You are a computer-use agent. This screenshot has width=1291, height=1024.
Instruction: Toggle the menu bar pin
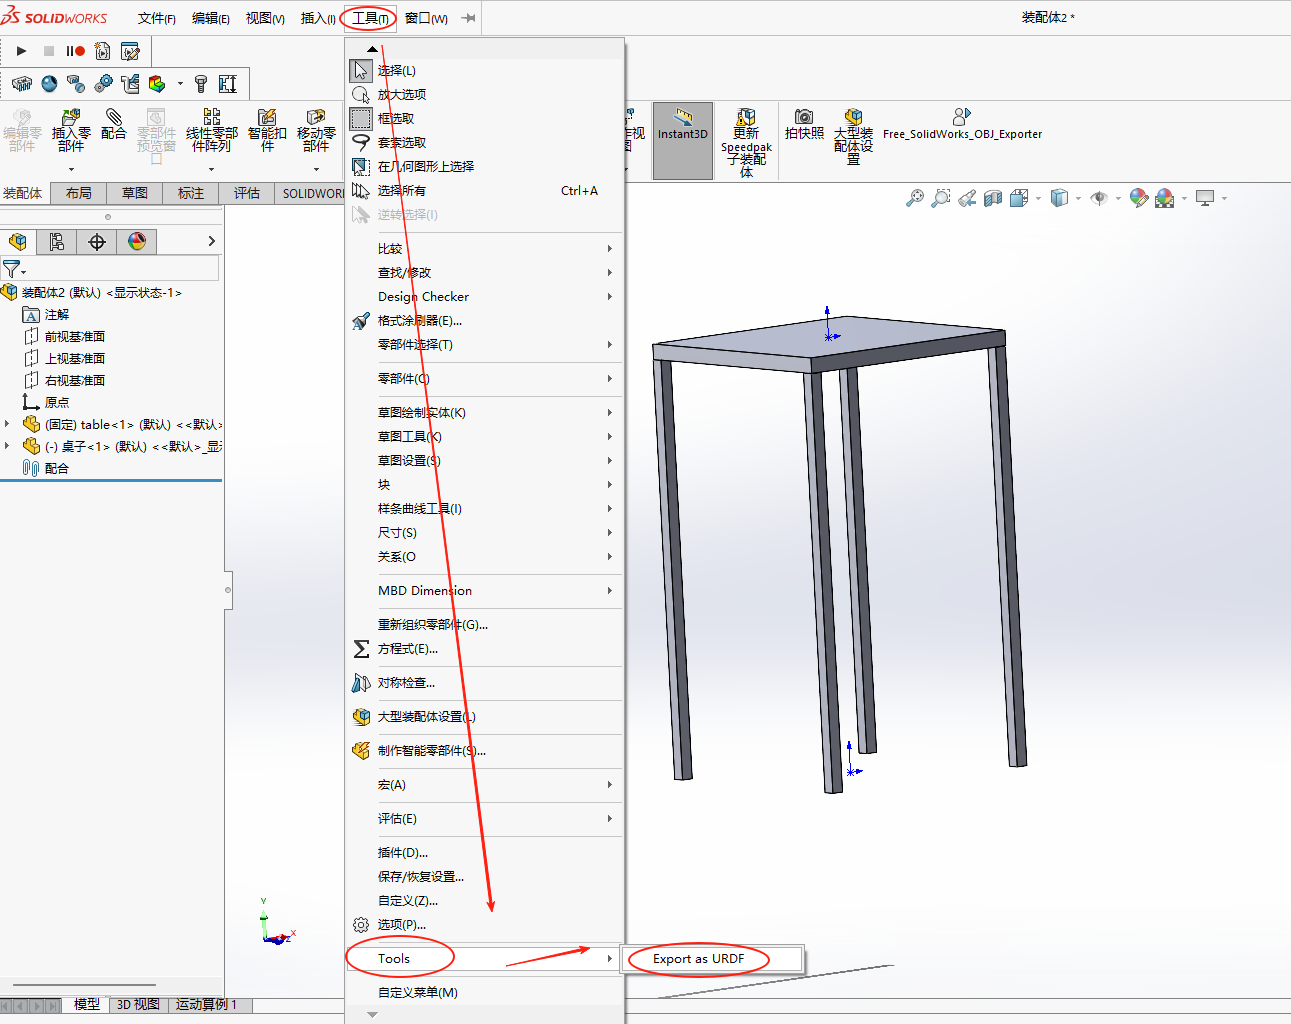tap(466, 17)
